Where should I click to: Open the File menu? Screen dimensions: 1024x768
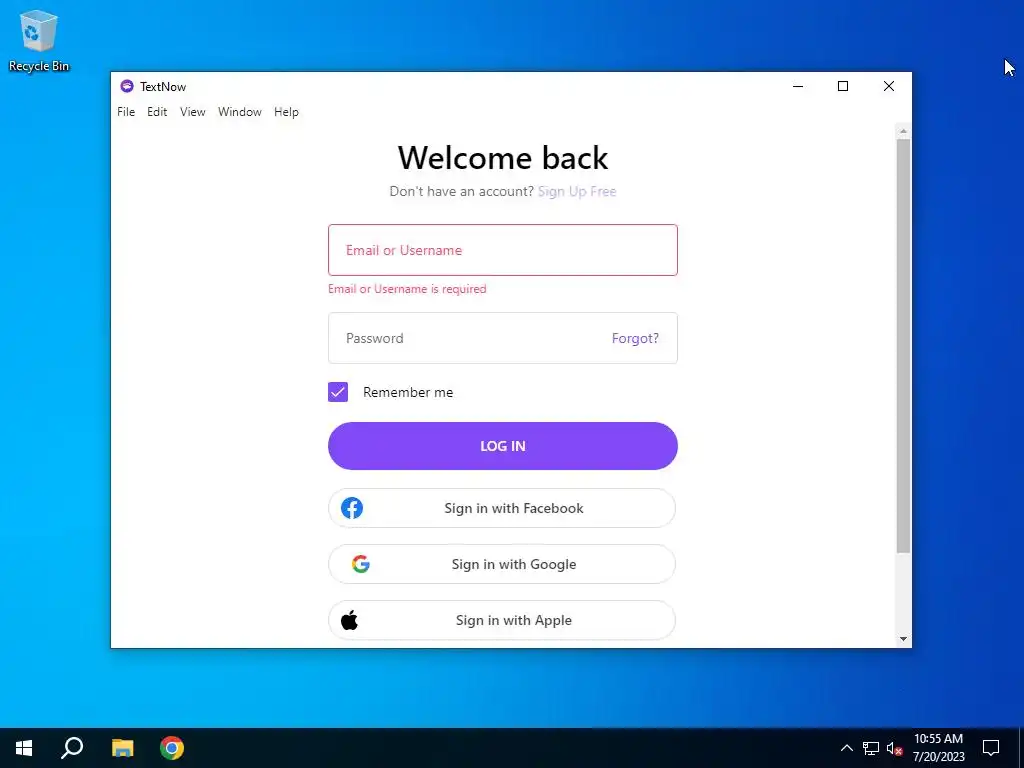(126, 112)
